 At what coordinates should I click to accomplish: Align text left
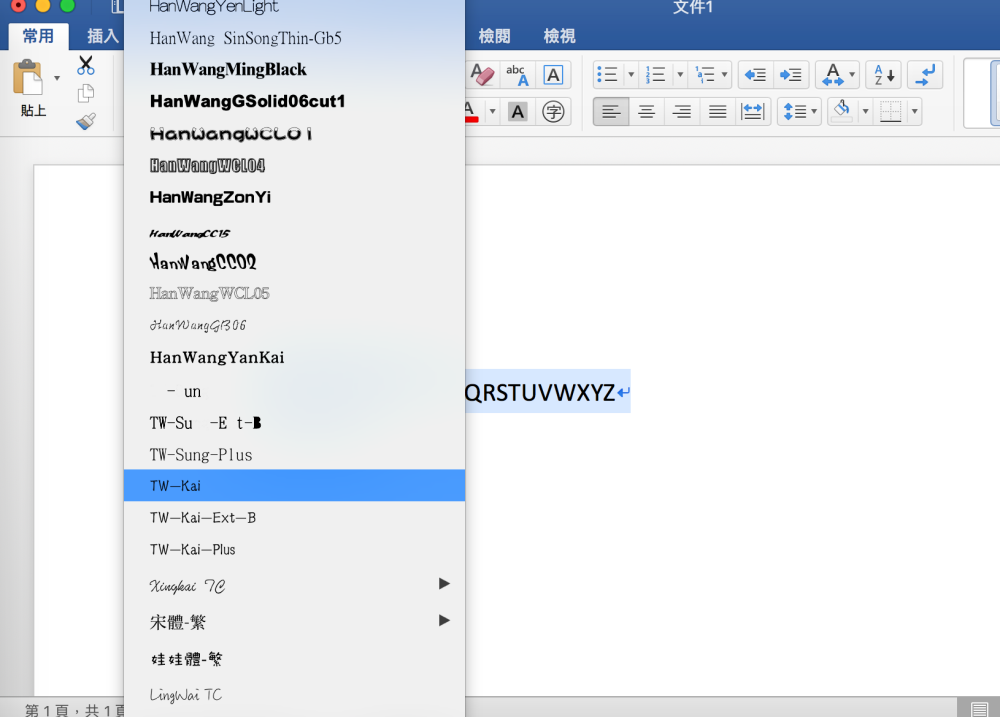coord(611,112)
